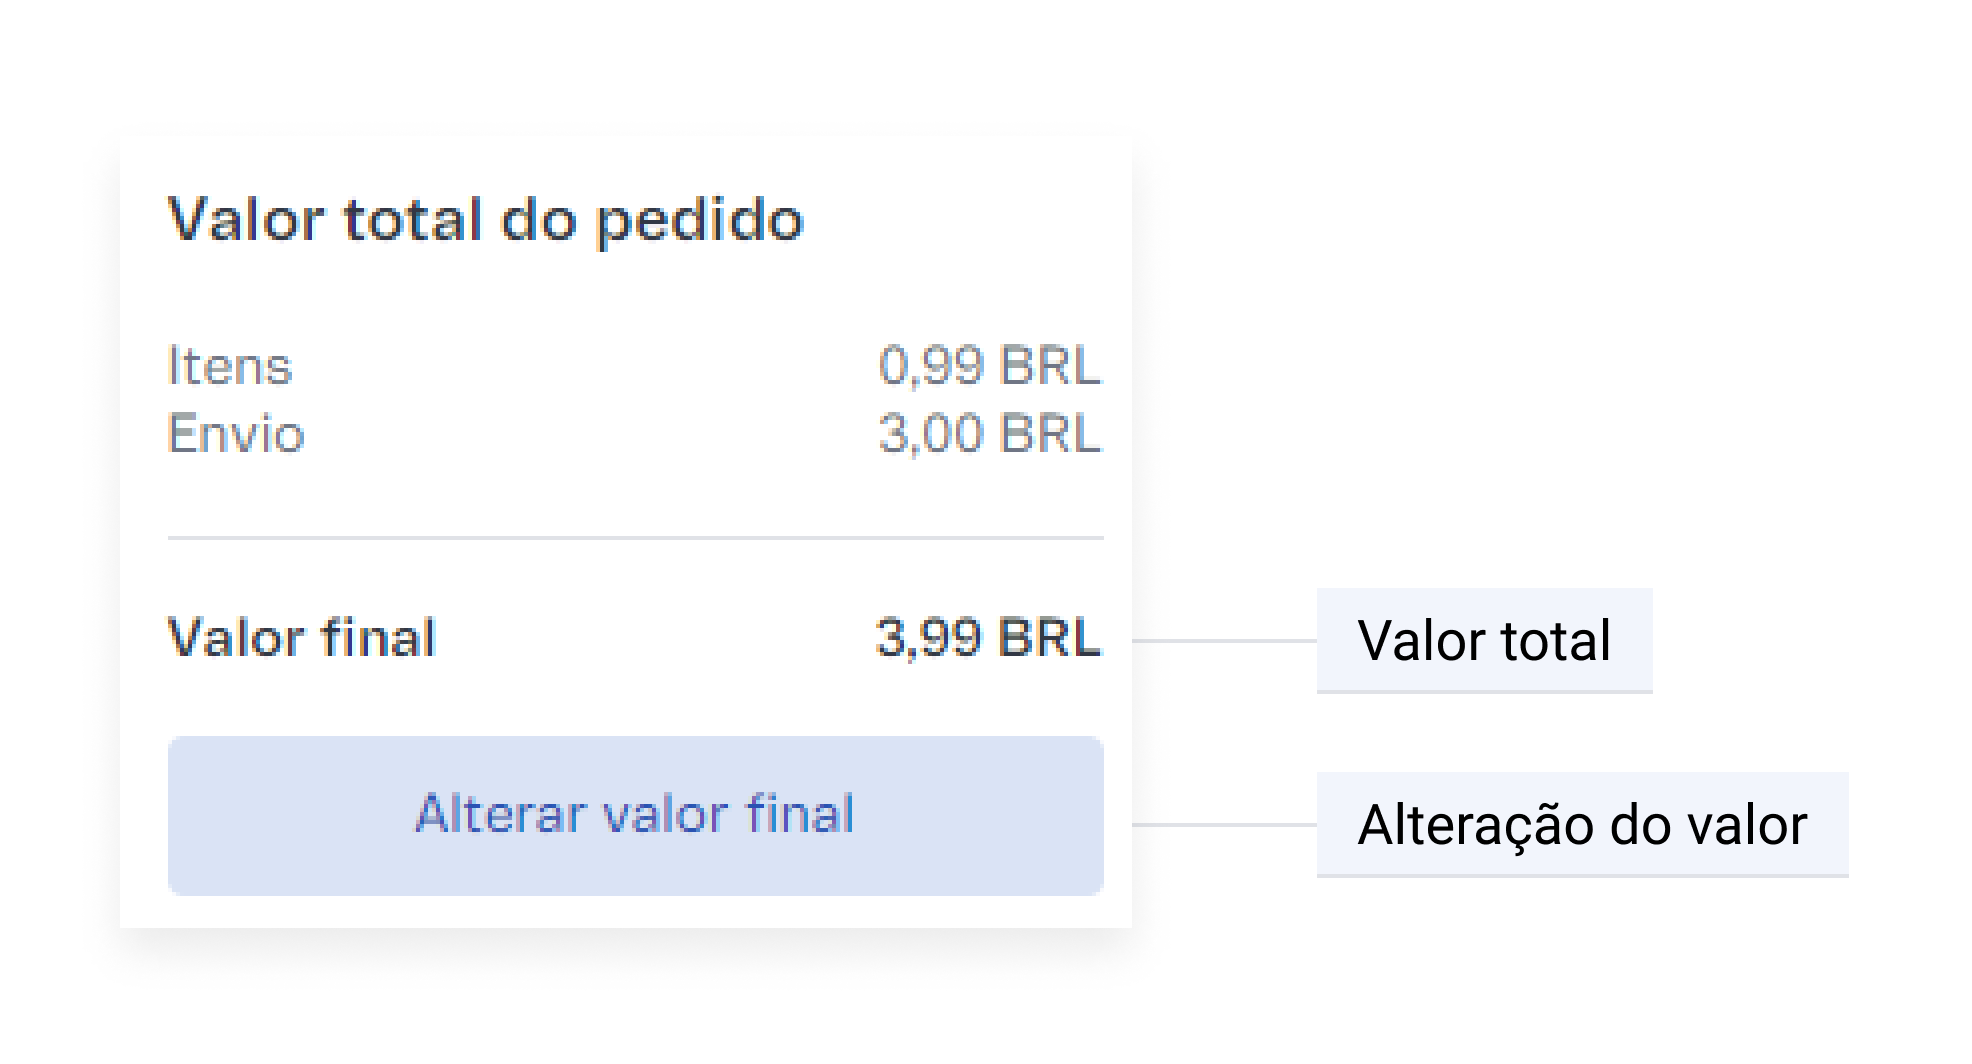The width and height of the screenshot is (1972, 1064).
Task: Click the 3,99 final amount number
Action: tap(929, 638)
